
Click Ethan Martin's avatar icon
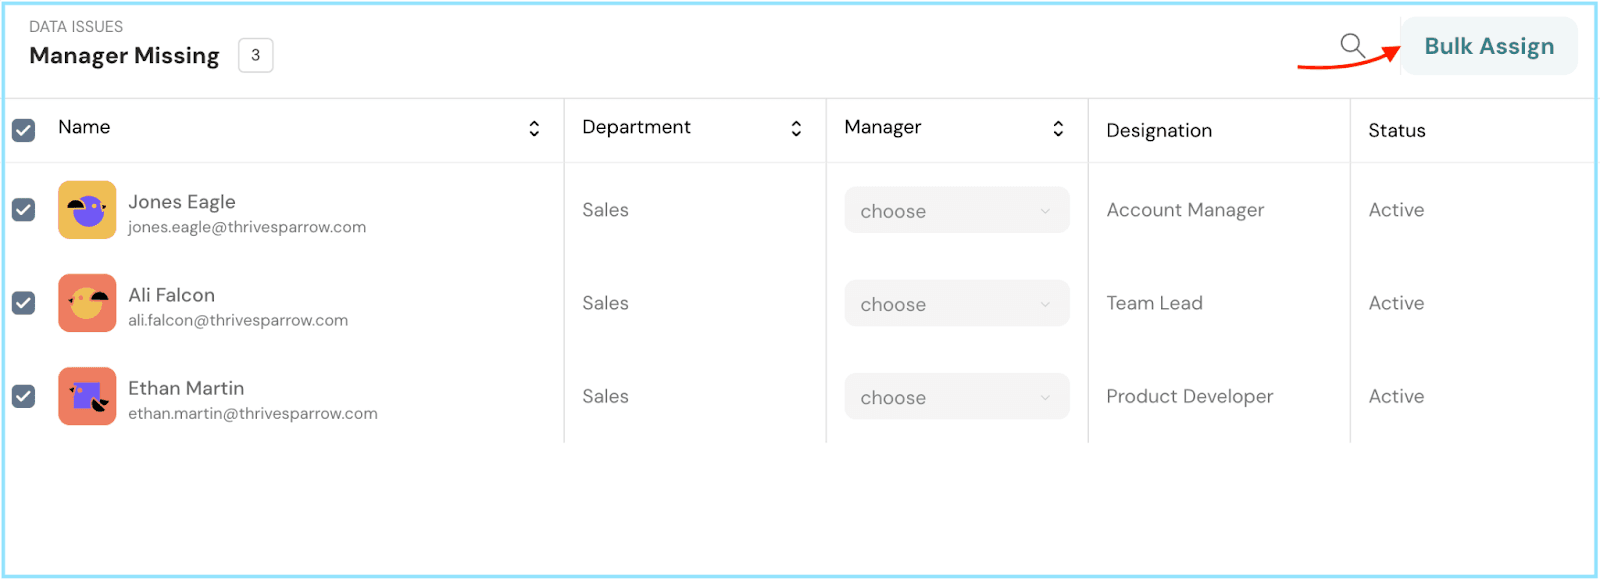(87, 396)
